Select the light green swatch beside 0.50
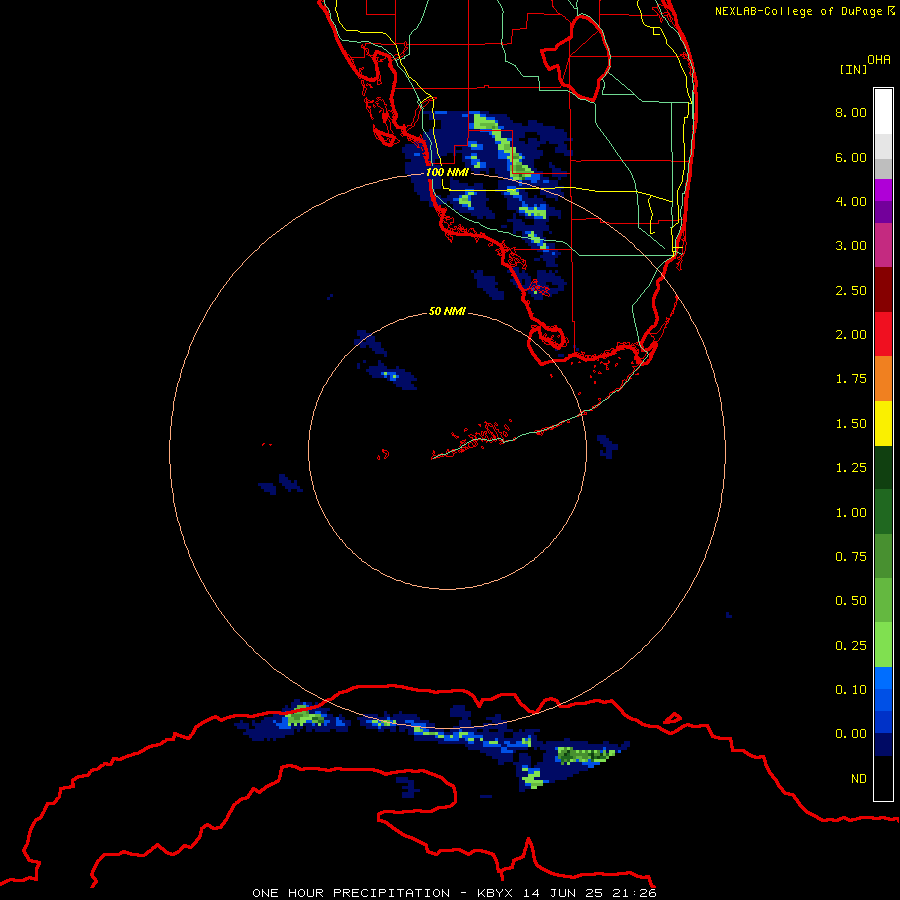The height and width of the screenshot is (900, 900). [x=883, y=600]
